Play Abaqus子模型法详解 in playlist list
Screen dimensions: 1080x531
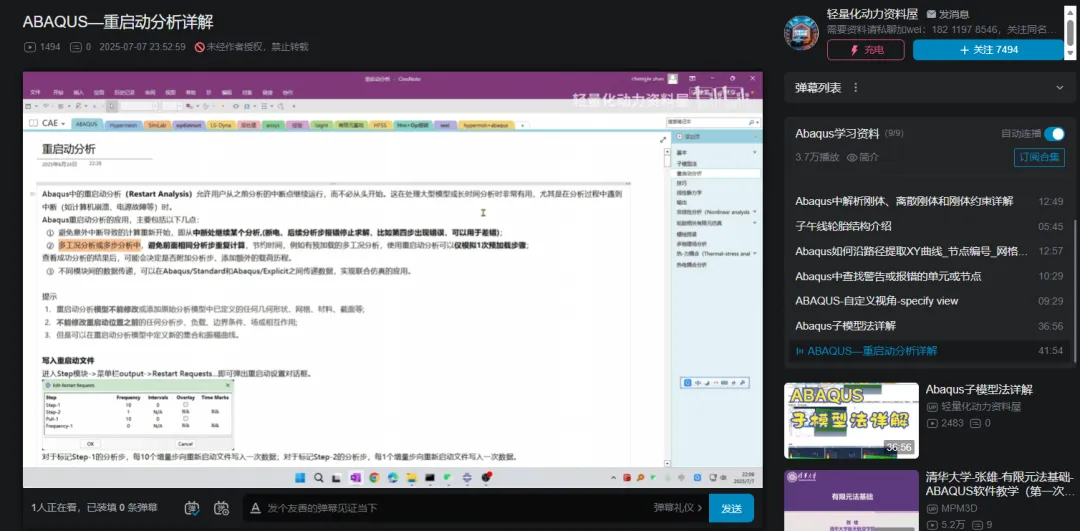point(931,326)
